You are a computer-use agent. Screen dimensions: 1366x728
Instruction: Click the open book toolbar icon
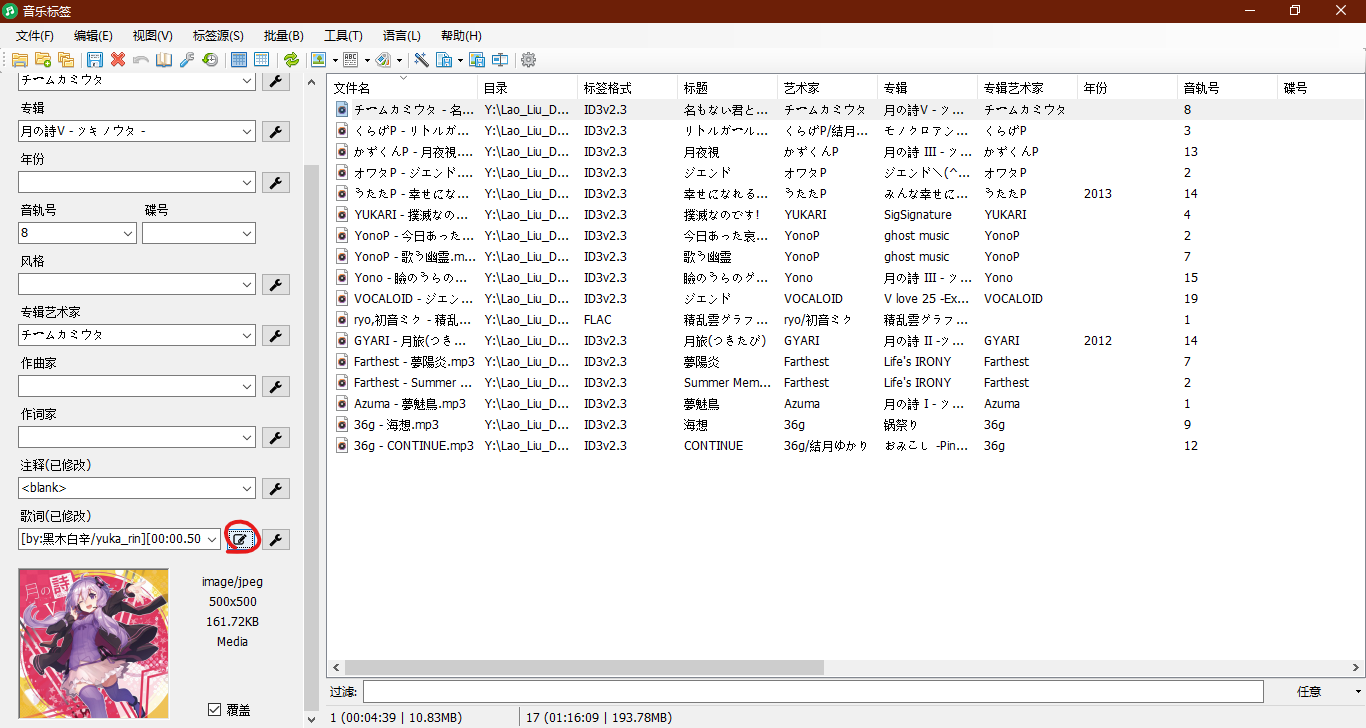click(163, 60)
